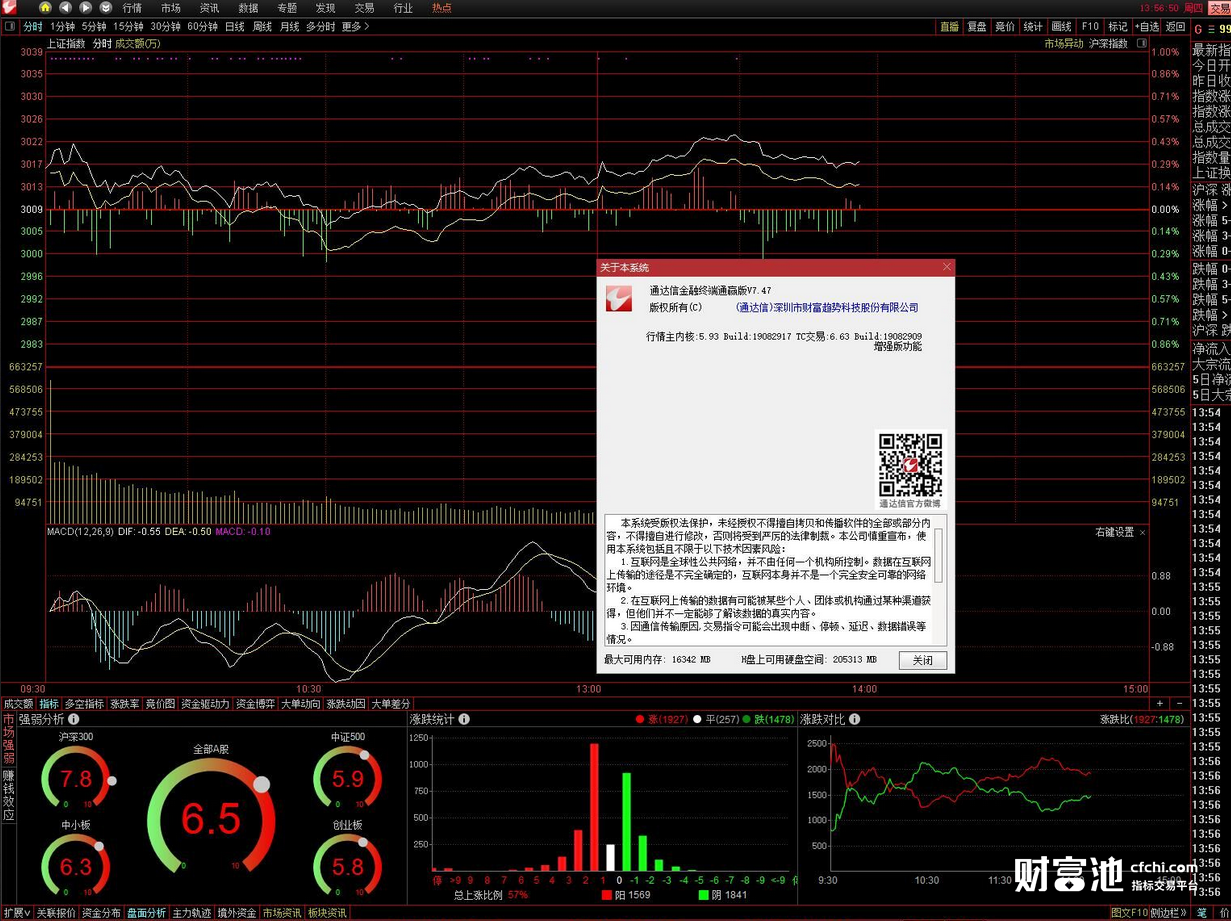Select the 成交额 indicator tab

coord(18,704)
